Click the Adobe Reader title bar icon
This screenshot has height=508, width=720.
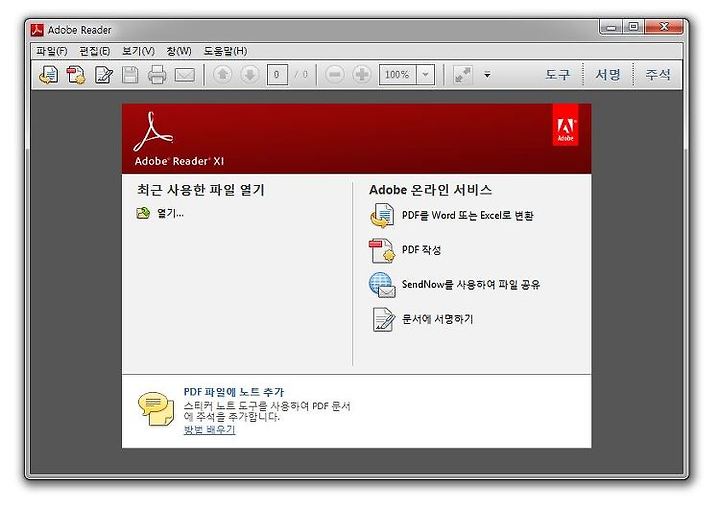tap(37, 30)
